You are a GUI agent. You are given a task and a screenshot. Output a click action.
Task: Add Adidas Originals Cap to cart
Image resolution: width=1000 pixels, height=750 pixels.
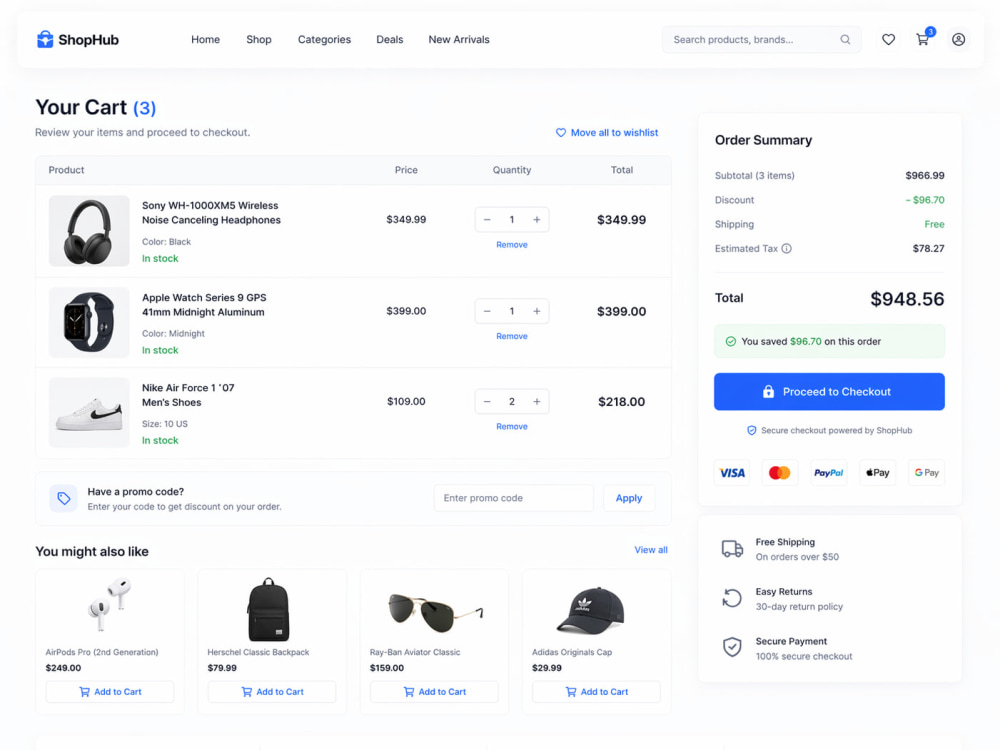pyautogui.click(x=596, y=692)
